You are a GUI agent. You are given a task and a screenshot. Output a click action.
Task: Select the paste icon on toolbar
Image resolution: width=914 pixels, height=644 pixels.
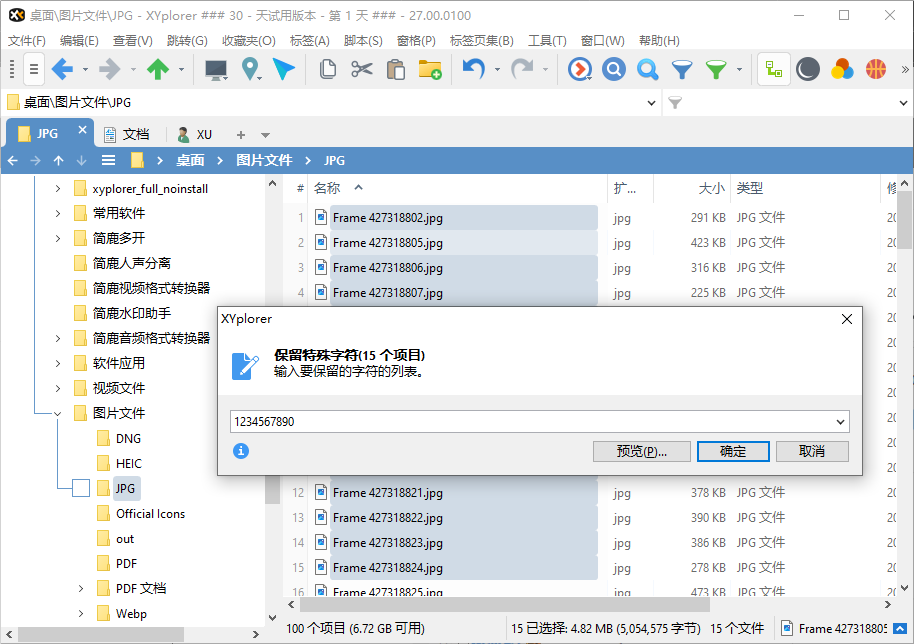pos(394,69)
